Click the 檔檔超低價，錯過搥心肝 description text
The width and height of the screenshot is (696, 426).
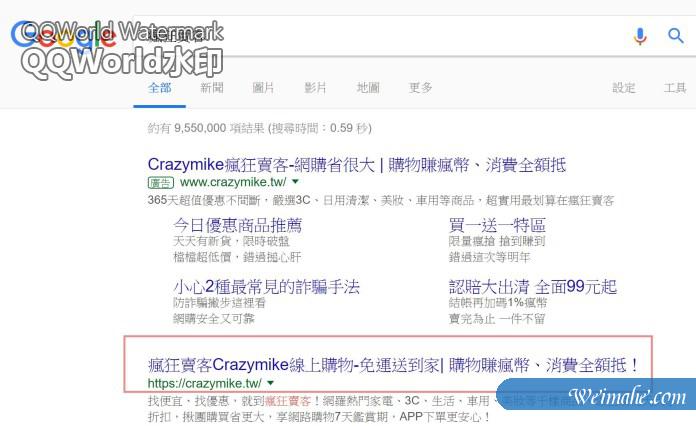237,257
